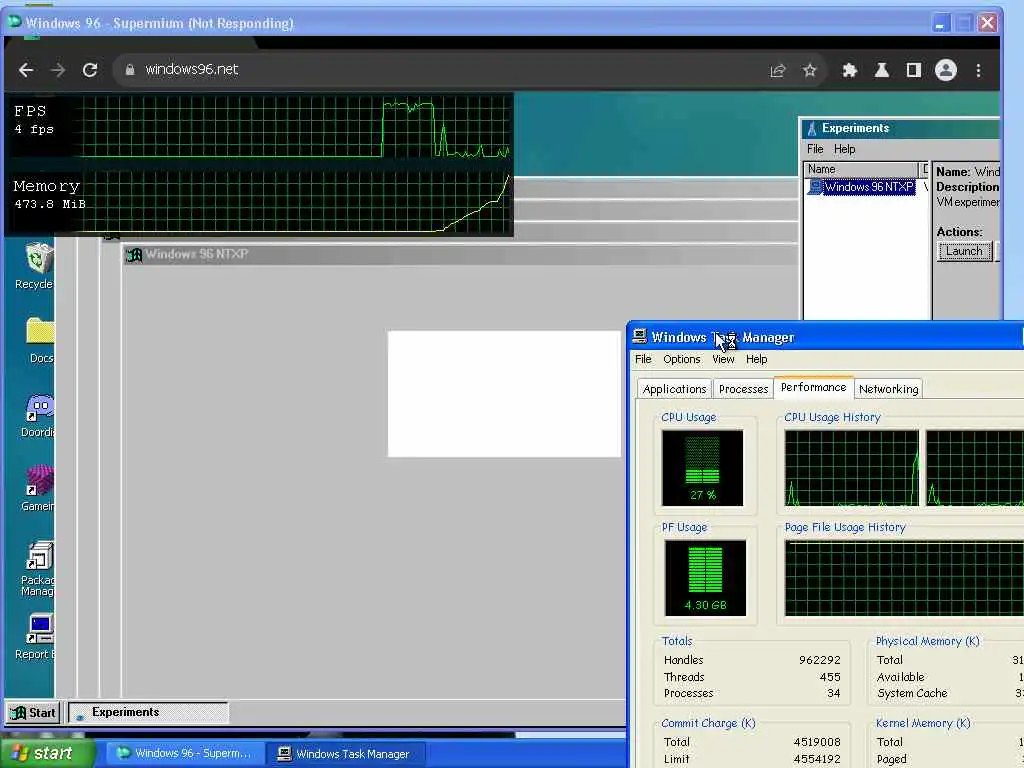Select the Windows 96 NTXP title bar
The width and height of the screenshot is (1024, 768).
coord(460,254)
